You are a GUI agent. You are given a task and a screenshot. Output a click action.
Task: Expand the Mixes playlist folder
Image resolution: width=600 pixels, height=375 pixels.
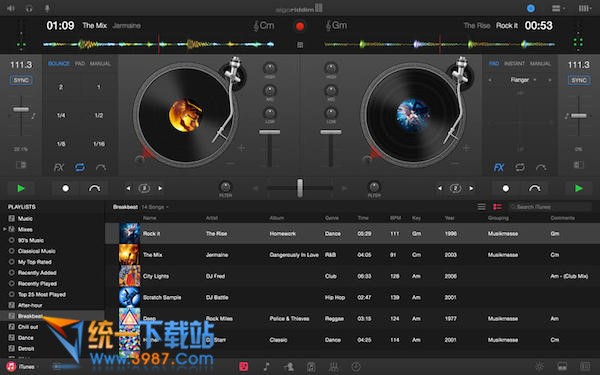tap(5, 229)
